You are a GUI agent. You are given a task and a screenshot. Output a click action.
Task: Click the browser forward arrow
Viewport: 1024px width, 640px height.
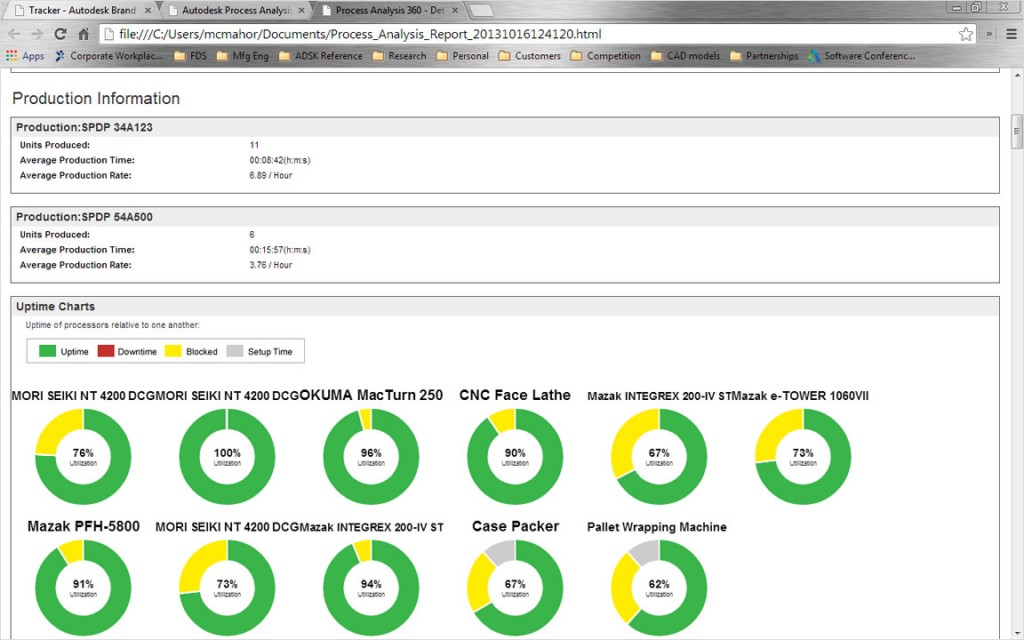click(37, 34)
